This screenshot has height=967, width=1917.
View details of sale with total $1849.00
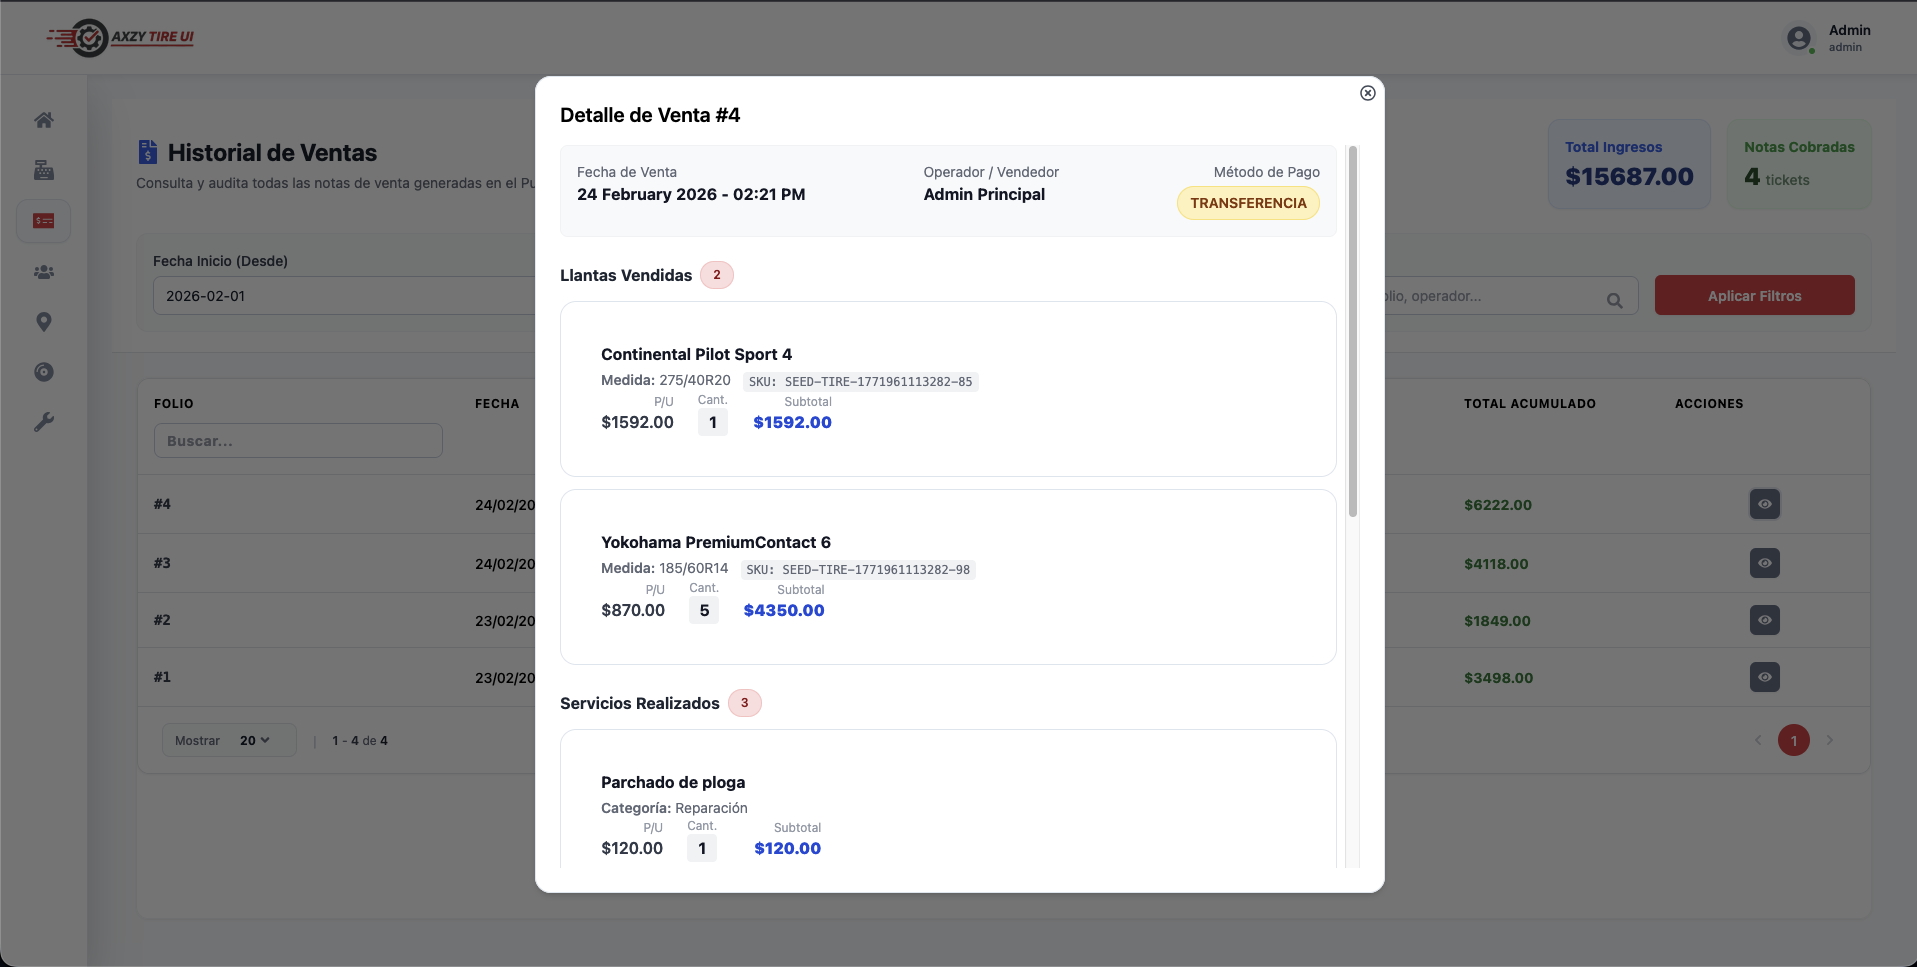pyautogui.click(x=1764, y=620)
